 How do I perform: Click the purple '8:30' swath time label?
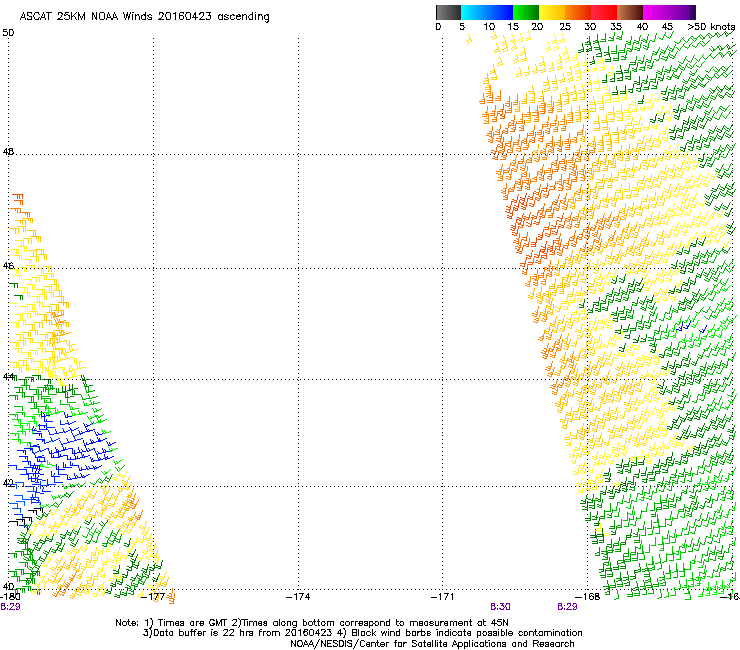tap(500, 607)
